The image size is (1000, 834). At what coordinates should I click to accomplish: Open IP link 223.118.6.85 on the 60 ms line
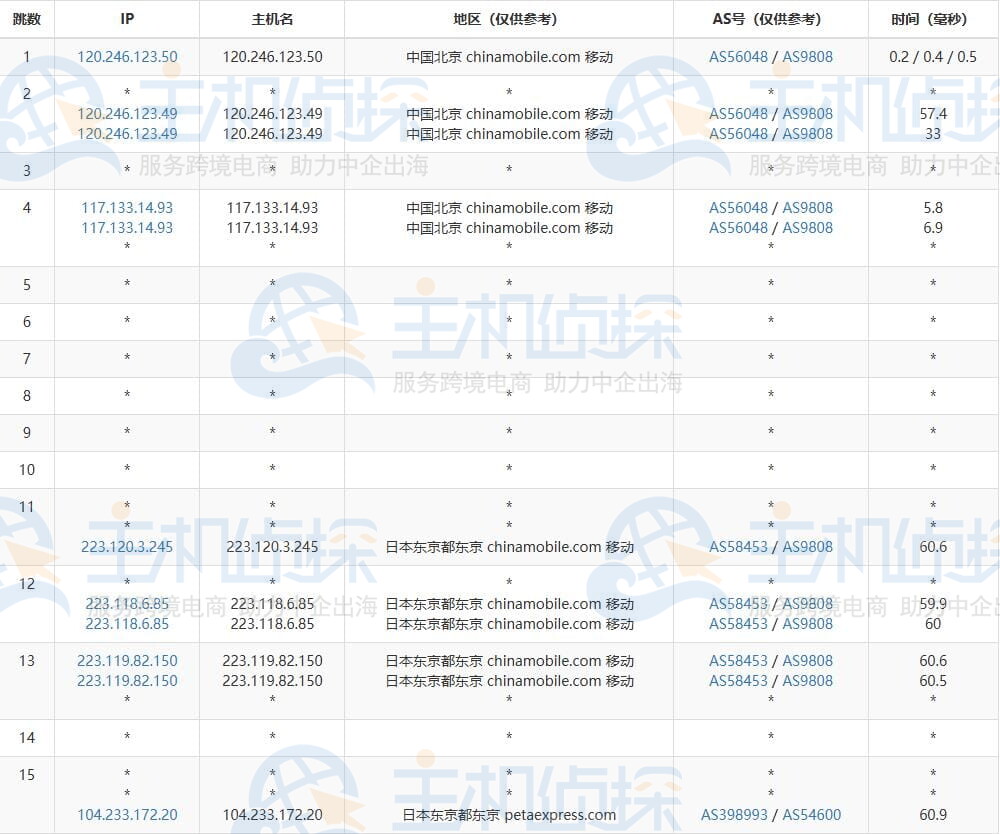pos(128,624)
